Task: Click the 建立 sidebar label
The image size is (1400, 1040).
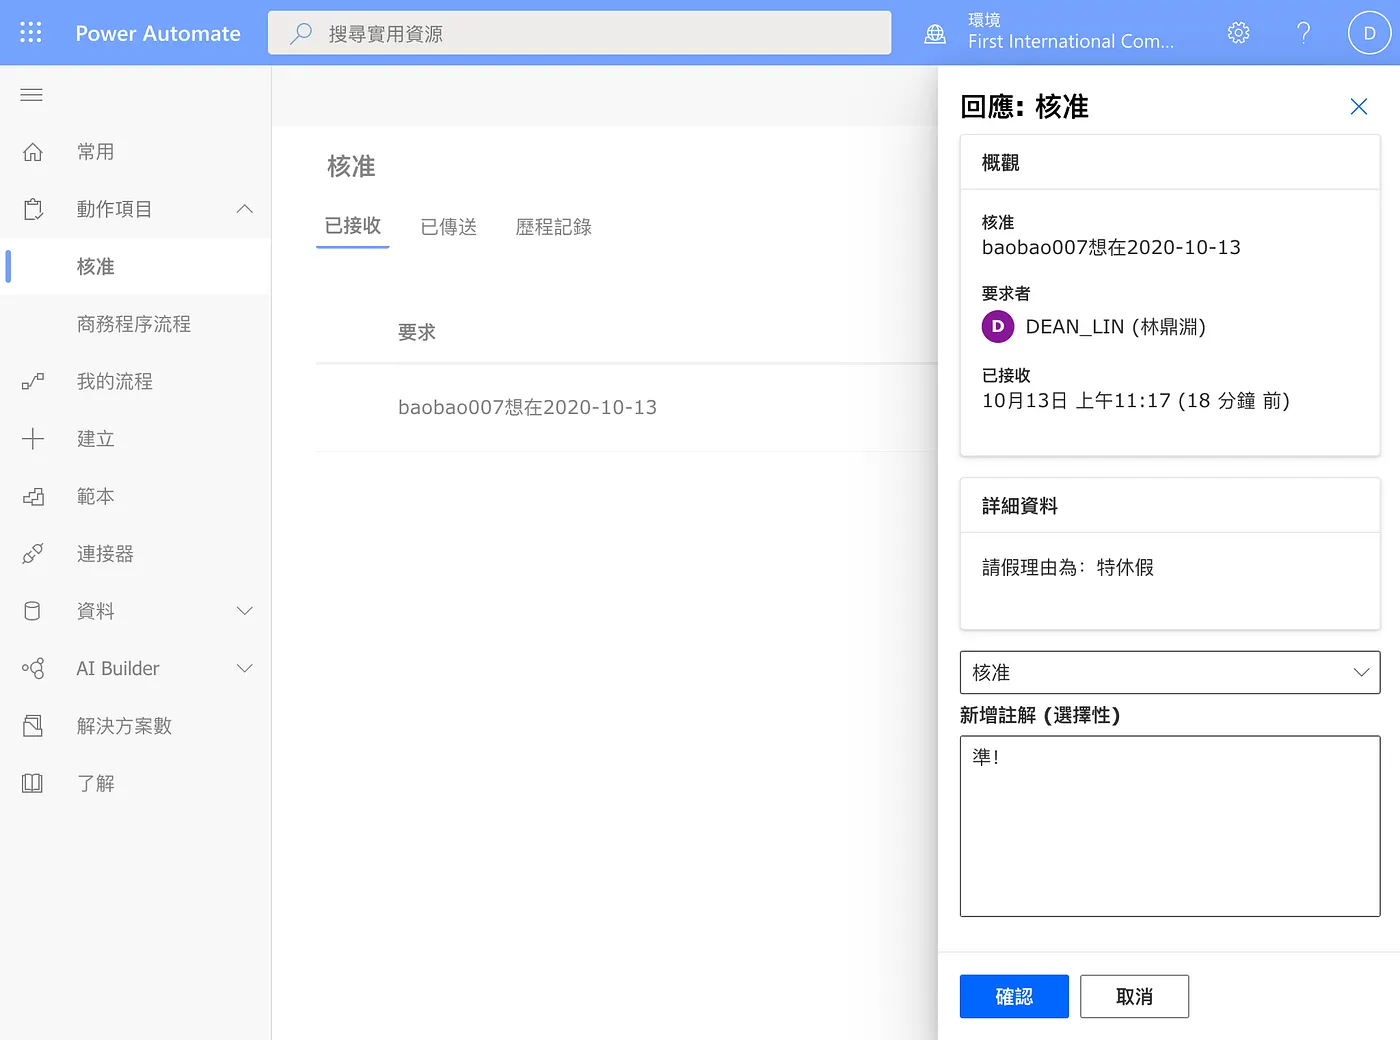Action: tap(96, 439)
